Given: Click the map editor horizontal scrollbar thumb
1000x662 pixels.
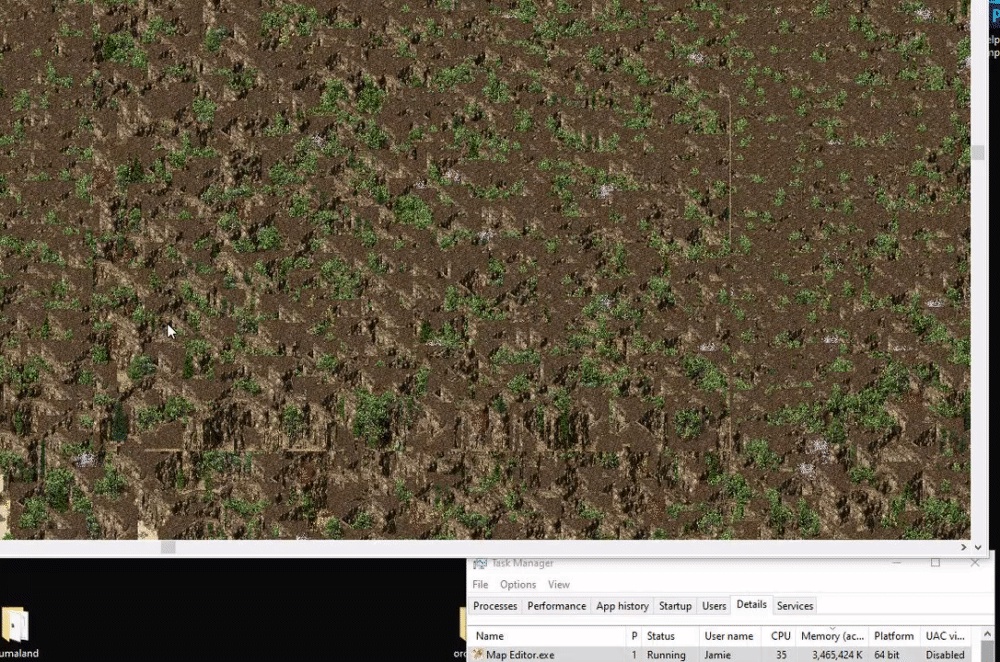Looking at the screenshot, I should pos(168,547).
